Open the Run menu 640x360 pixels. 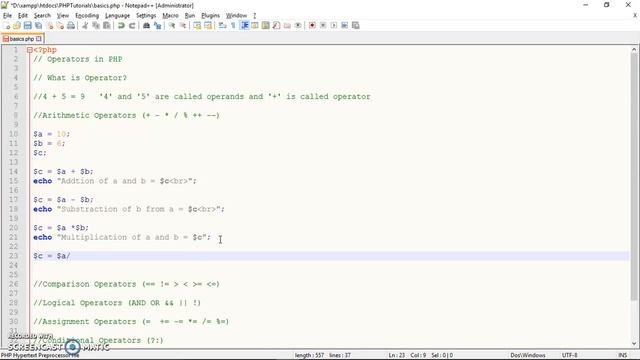coord(190,16)
